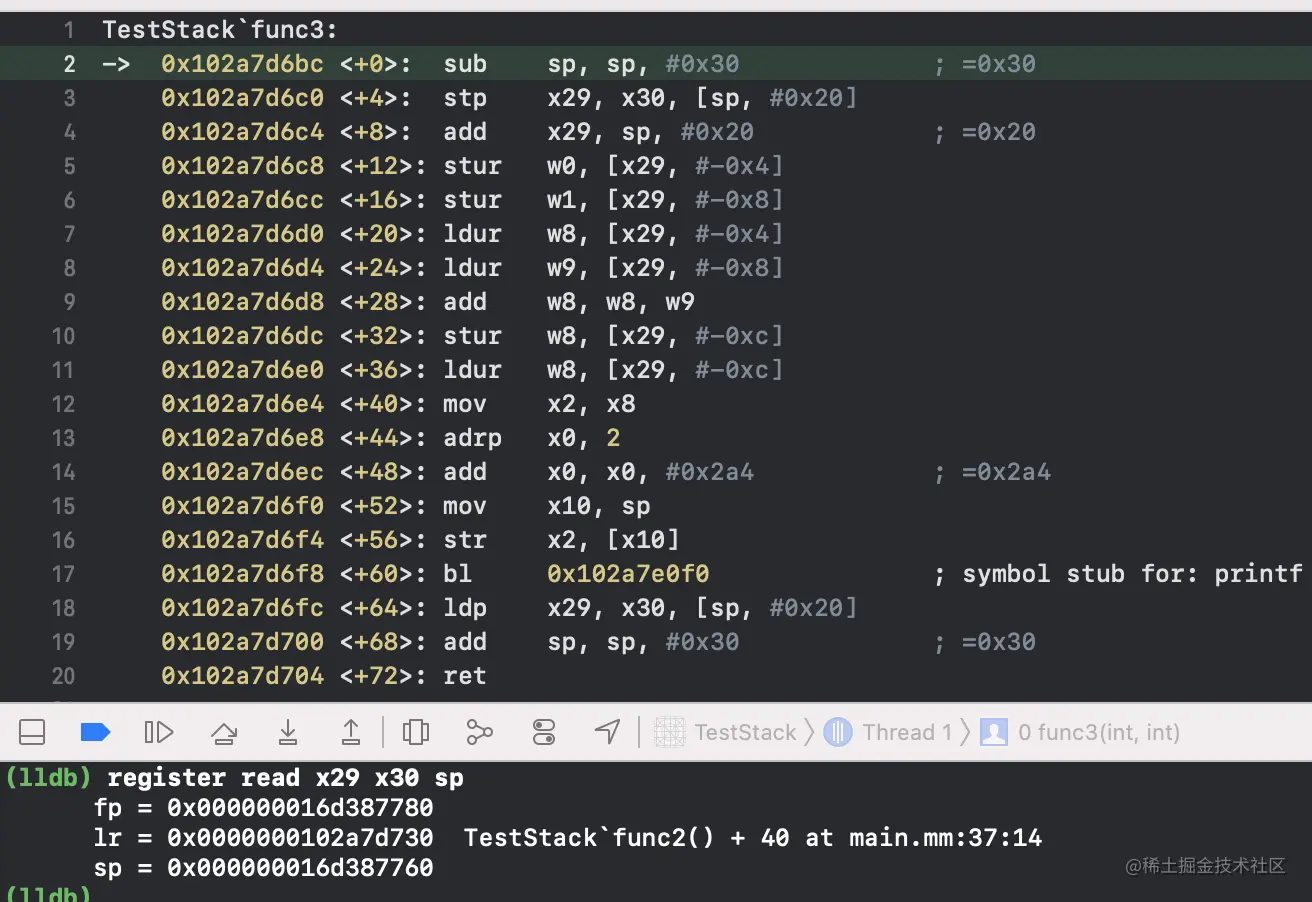Image resolution: width=1312 pixels, height=902 pixels.
Task: Open the Environment Overrides icon
Action: coord(544,732)
